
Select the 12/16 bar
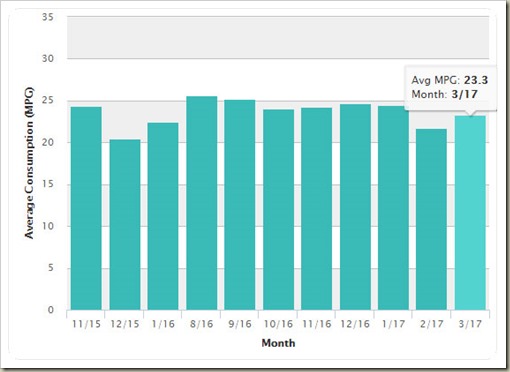pyautogui.click(x=355, y=207)
